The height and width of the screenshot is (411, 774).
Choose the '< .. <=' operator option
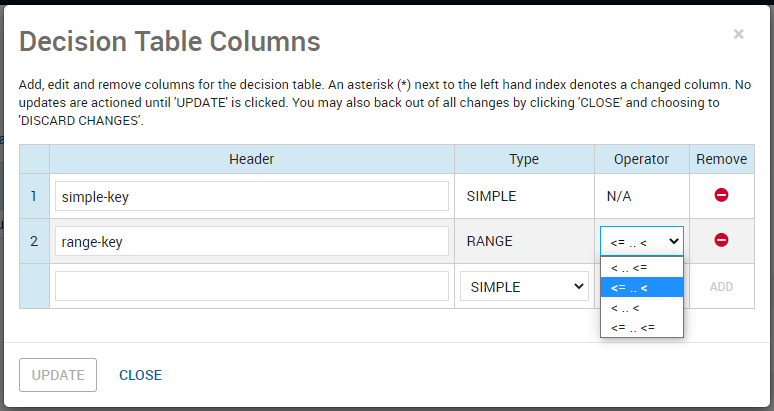[x=629, y=268]
